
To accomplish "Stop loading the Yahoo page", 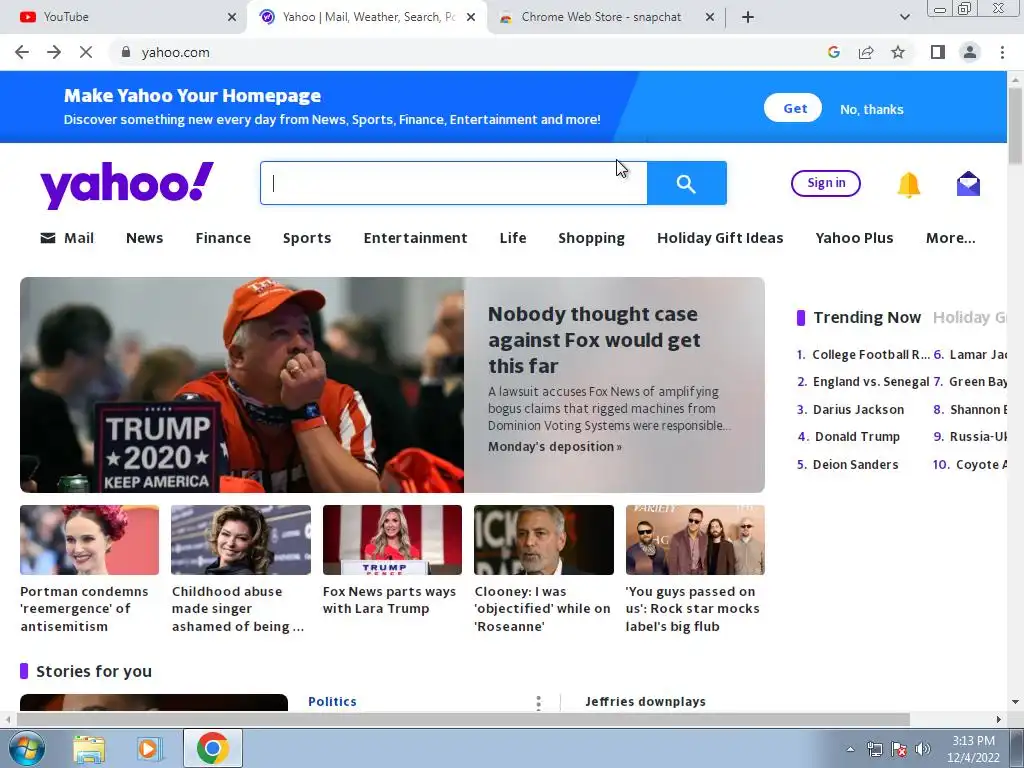I will [86, 52].
